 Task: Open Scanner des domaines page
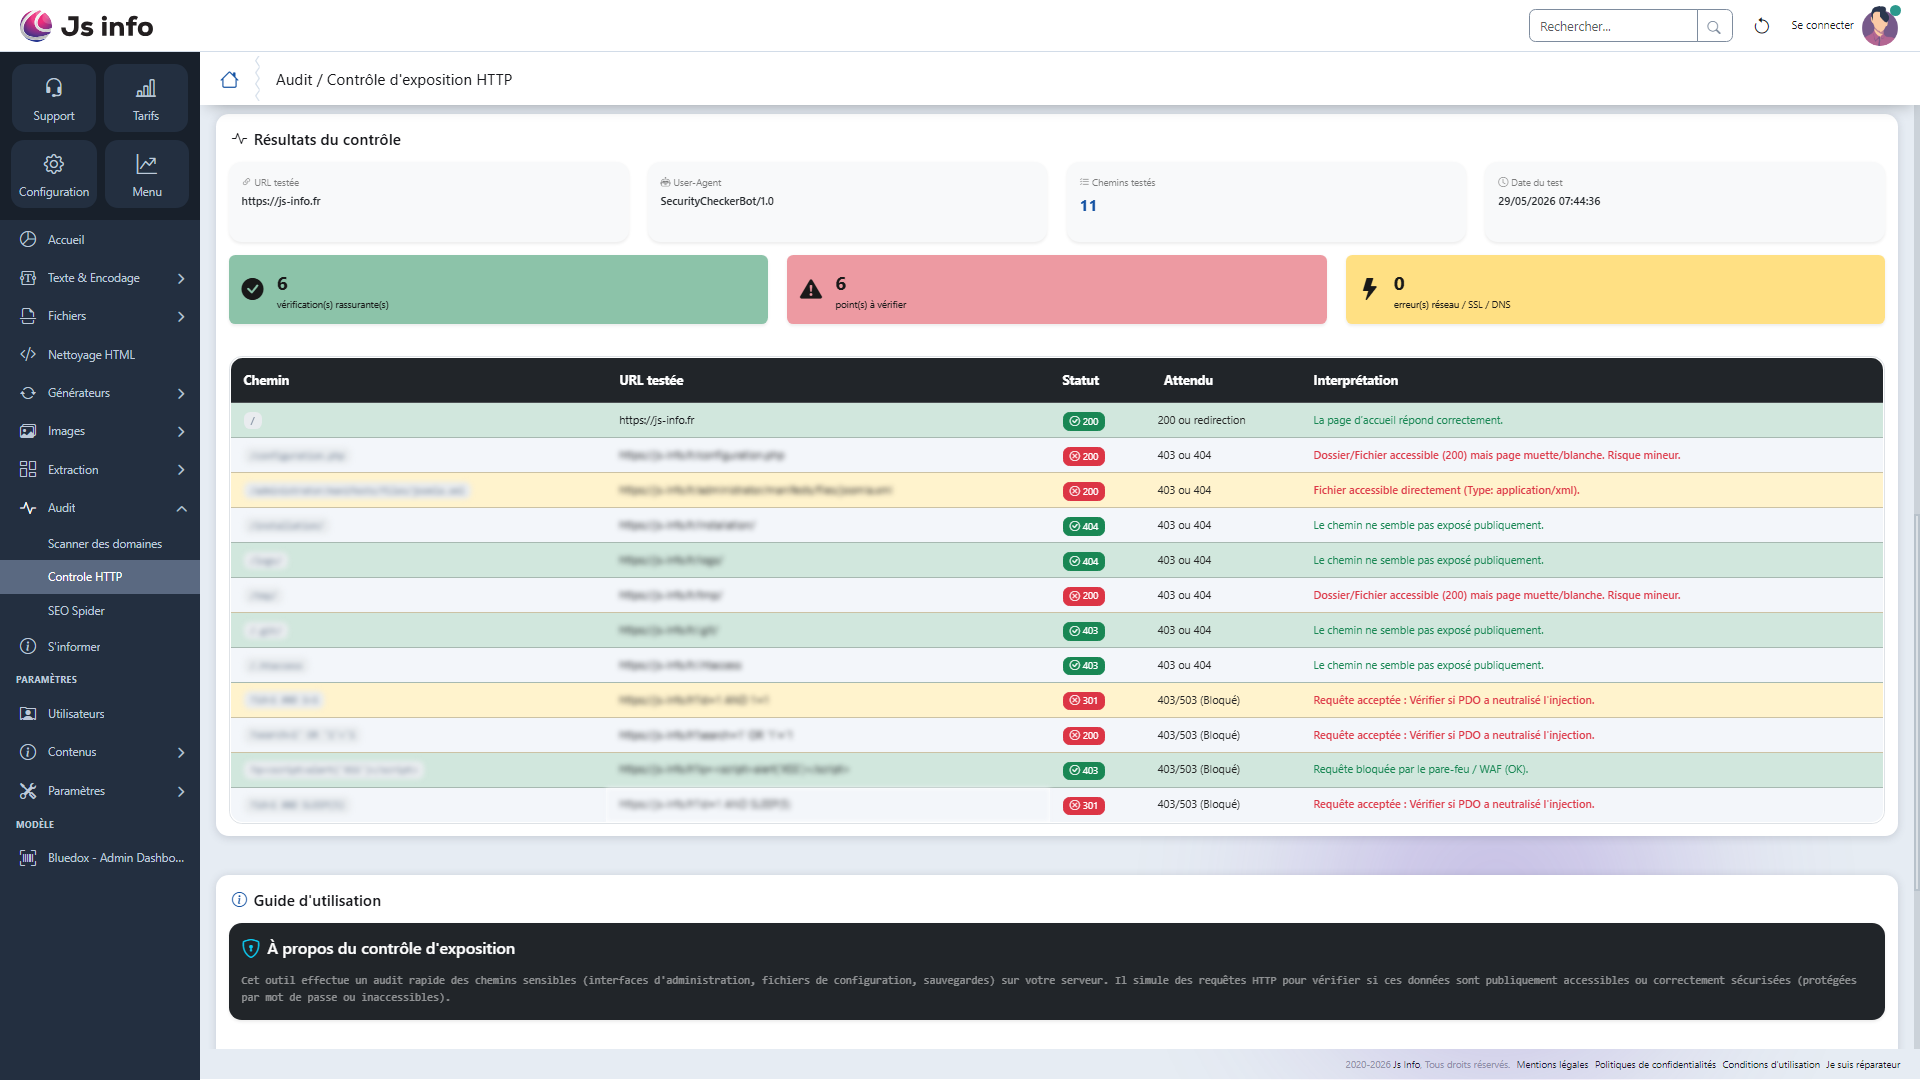coord(105,544)
